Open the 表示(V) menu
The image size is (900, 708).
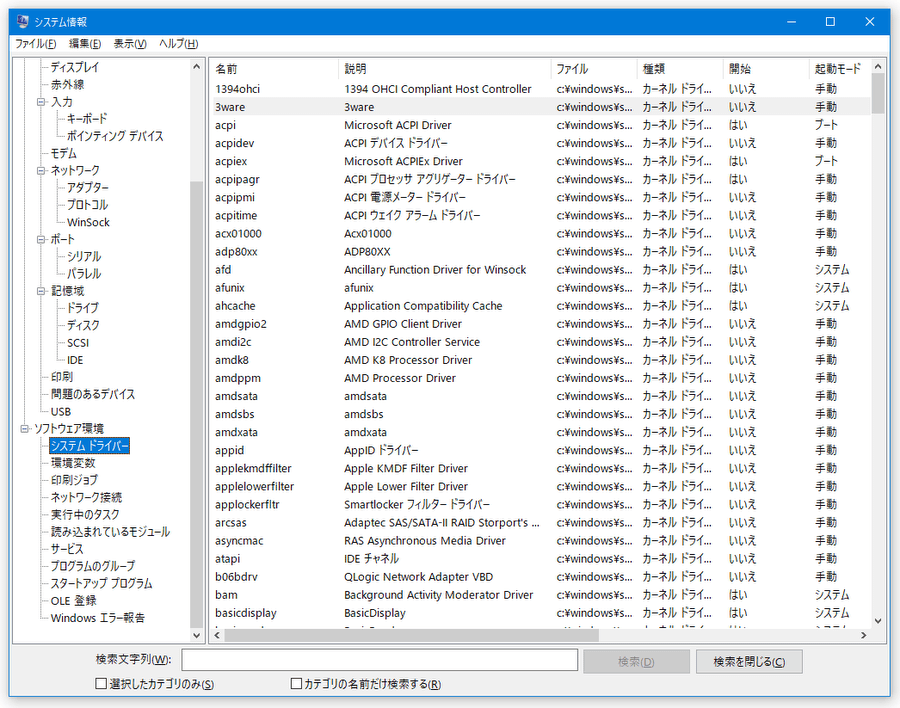pos(130,44)
